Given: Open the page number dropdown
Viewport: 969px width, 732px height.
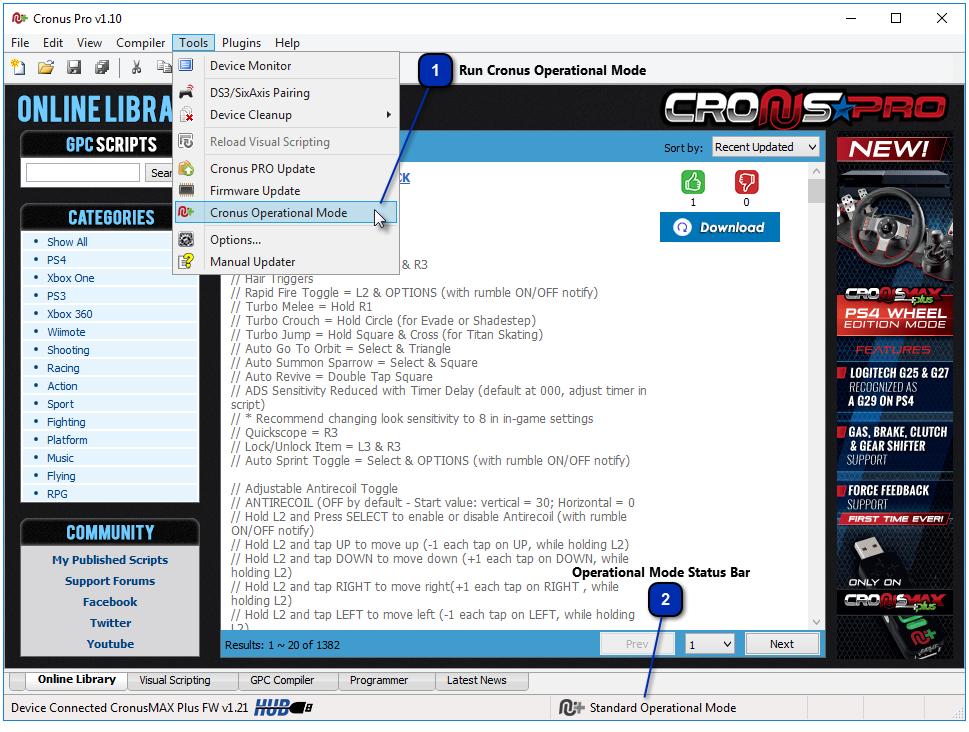Looking at the screenshot, I should coord(709,644).
